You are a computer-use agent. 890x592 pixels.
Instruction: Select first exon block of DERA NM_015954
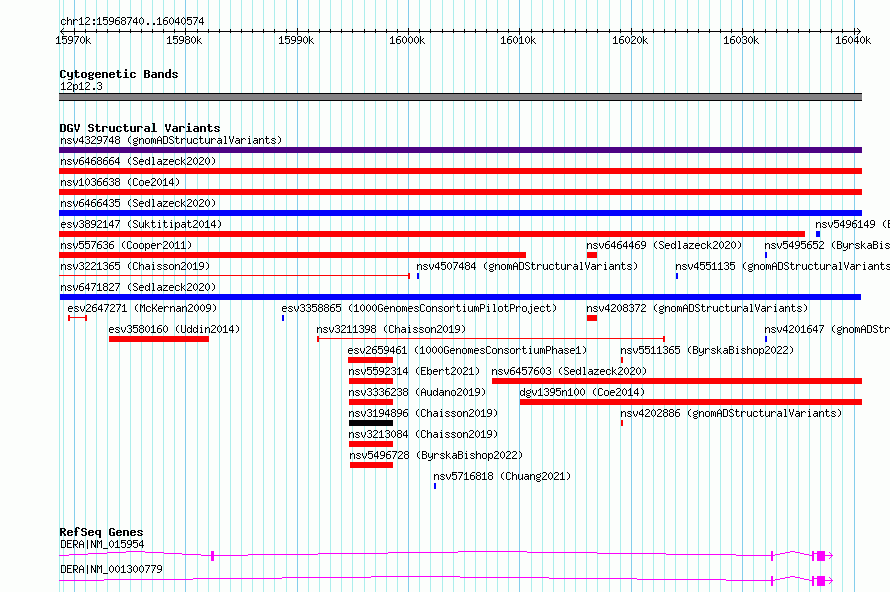point(212,556)
